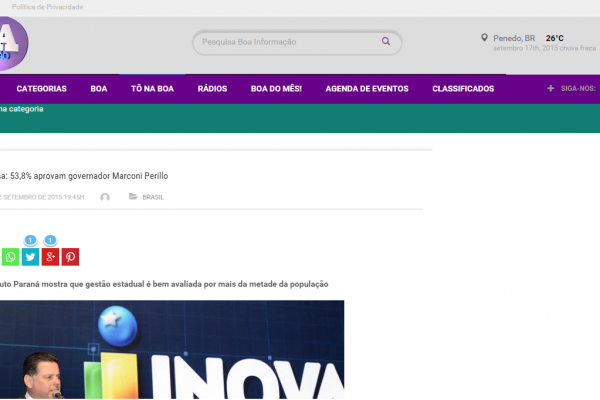Open the CATEGORIAS menu
Screen dimensions: 600x400
pos(42,89)
